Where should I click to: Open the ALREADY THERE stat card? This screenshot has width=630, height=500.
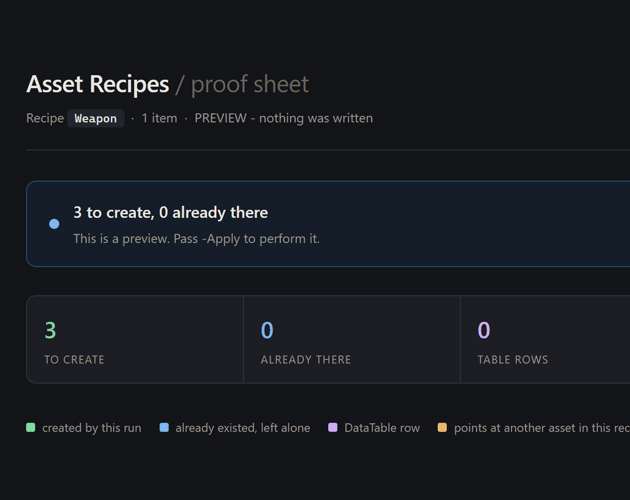[352, 340]
